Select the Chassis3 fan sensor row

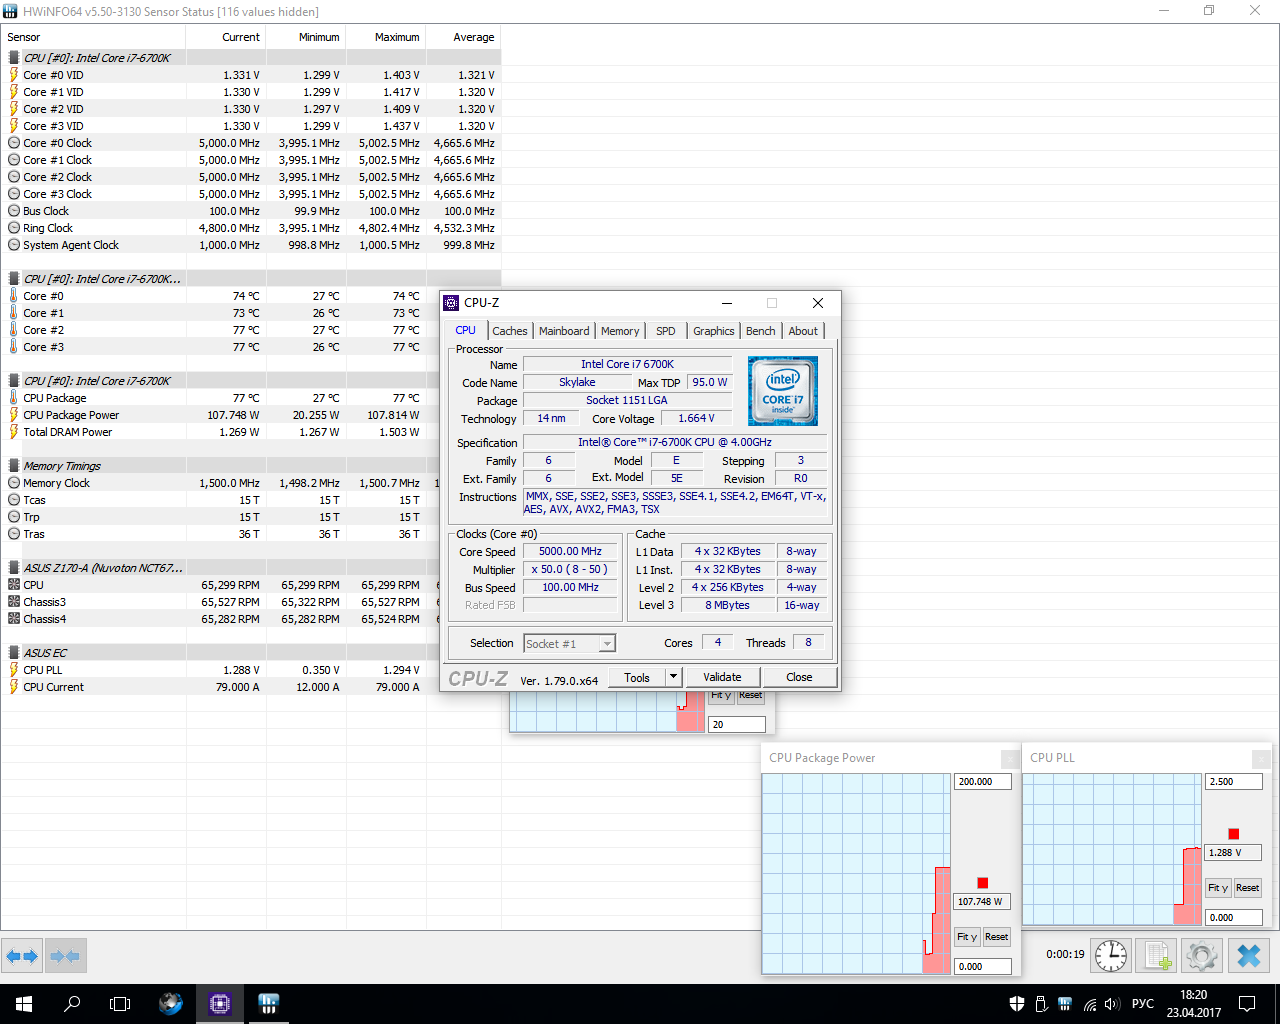point(220,602)
